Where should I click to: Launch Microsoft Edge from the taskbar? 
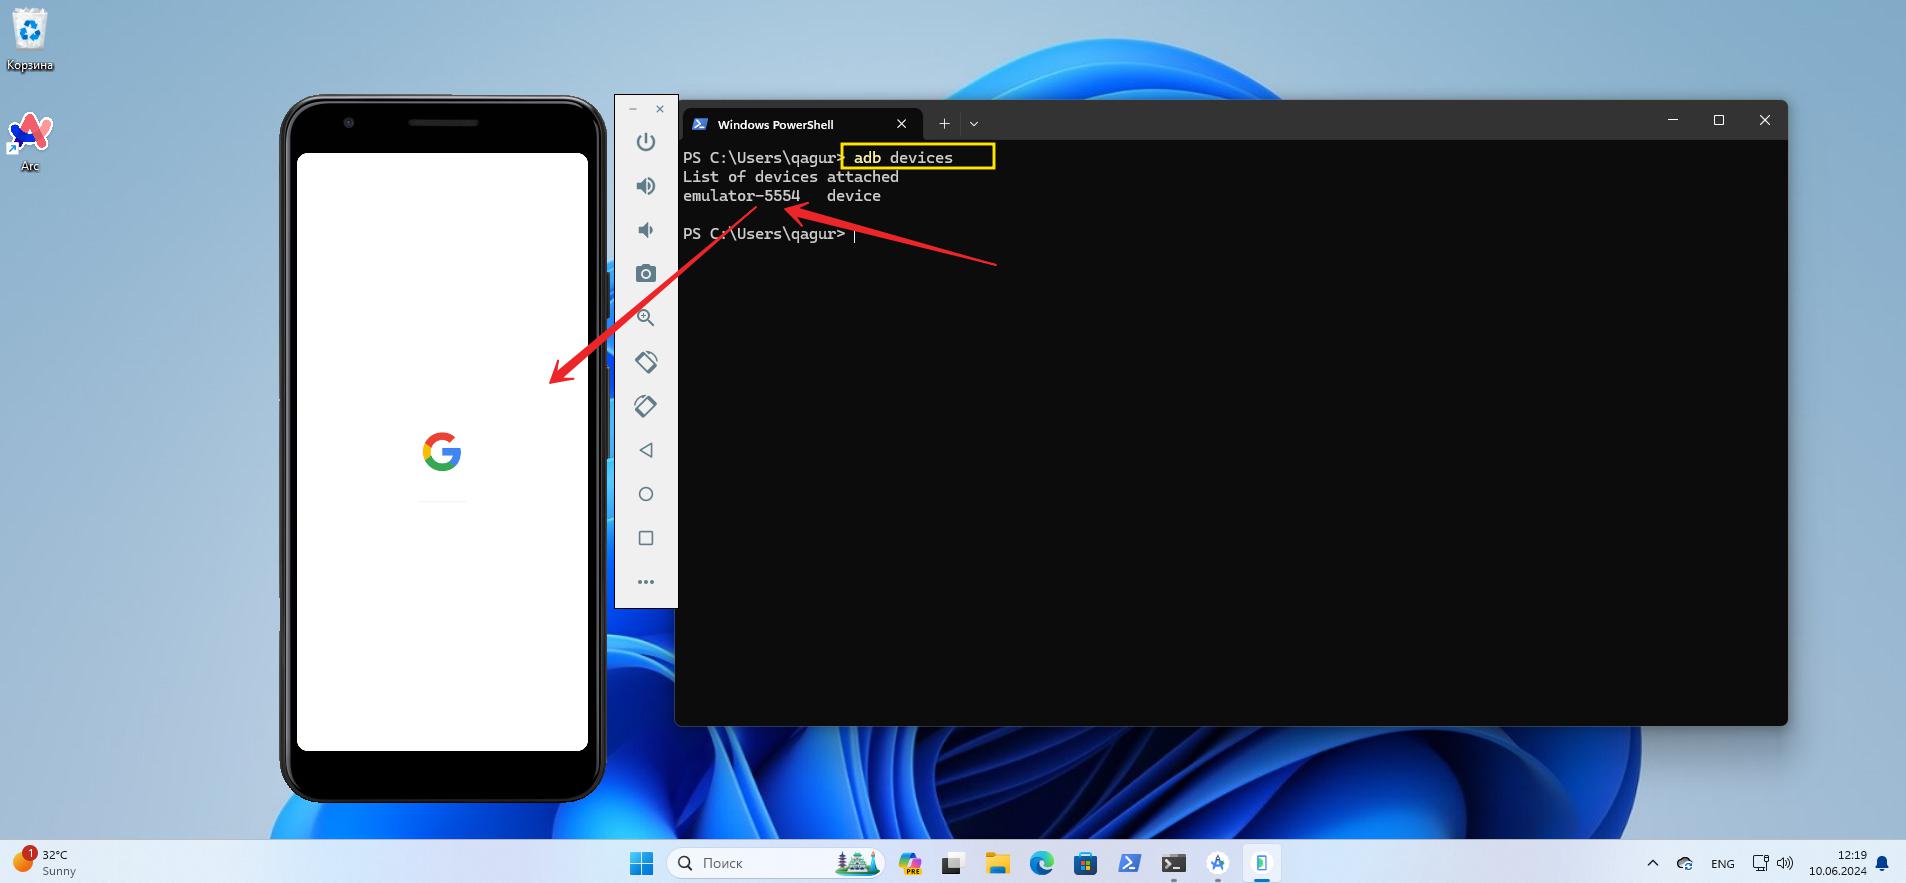coord(1041,863)
